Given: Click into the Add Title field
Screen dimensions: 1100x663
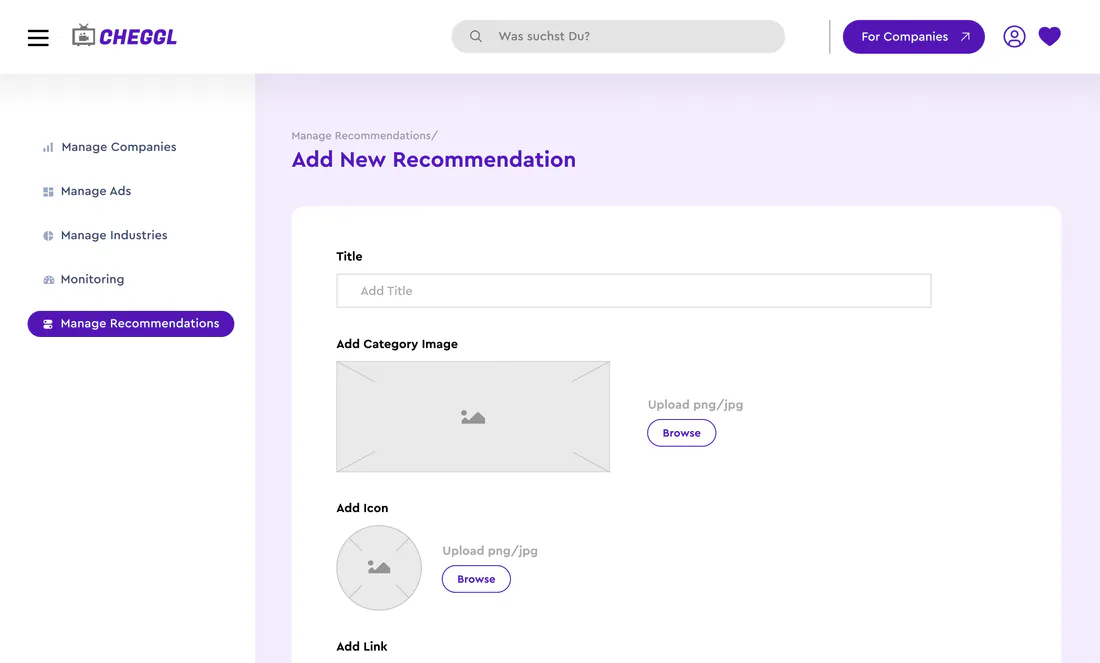Looking at the screenshot, I should (633, 290).
